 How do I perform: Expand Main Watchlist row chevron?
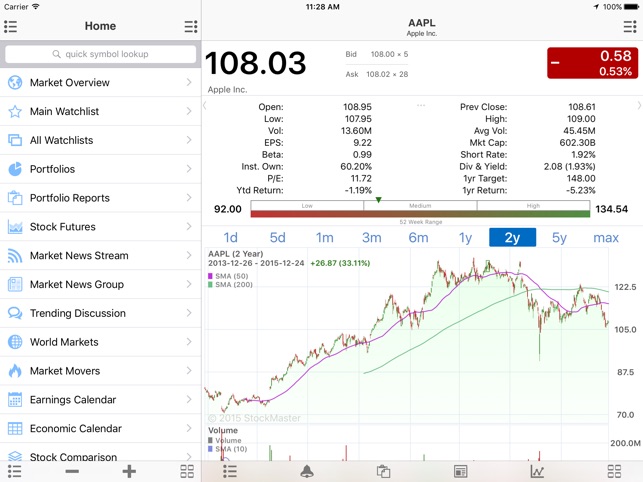coord(189,111)
